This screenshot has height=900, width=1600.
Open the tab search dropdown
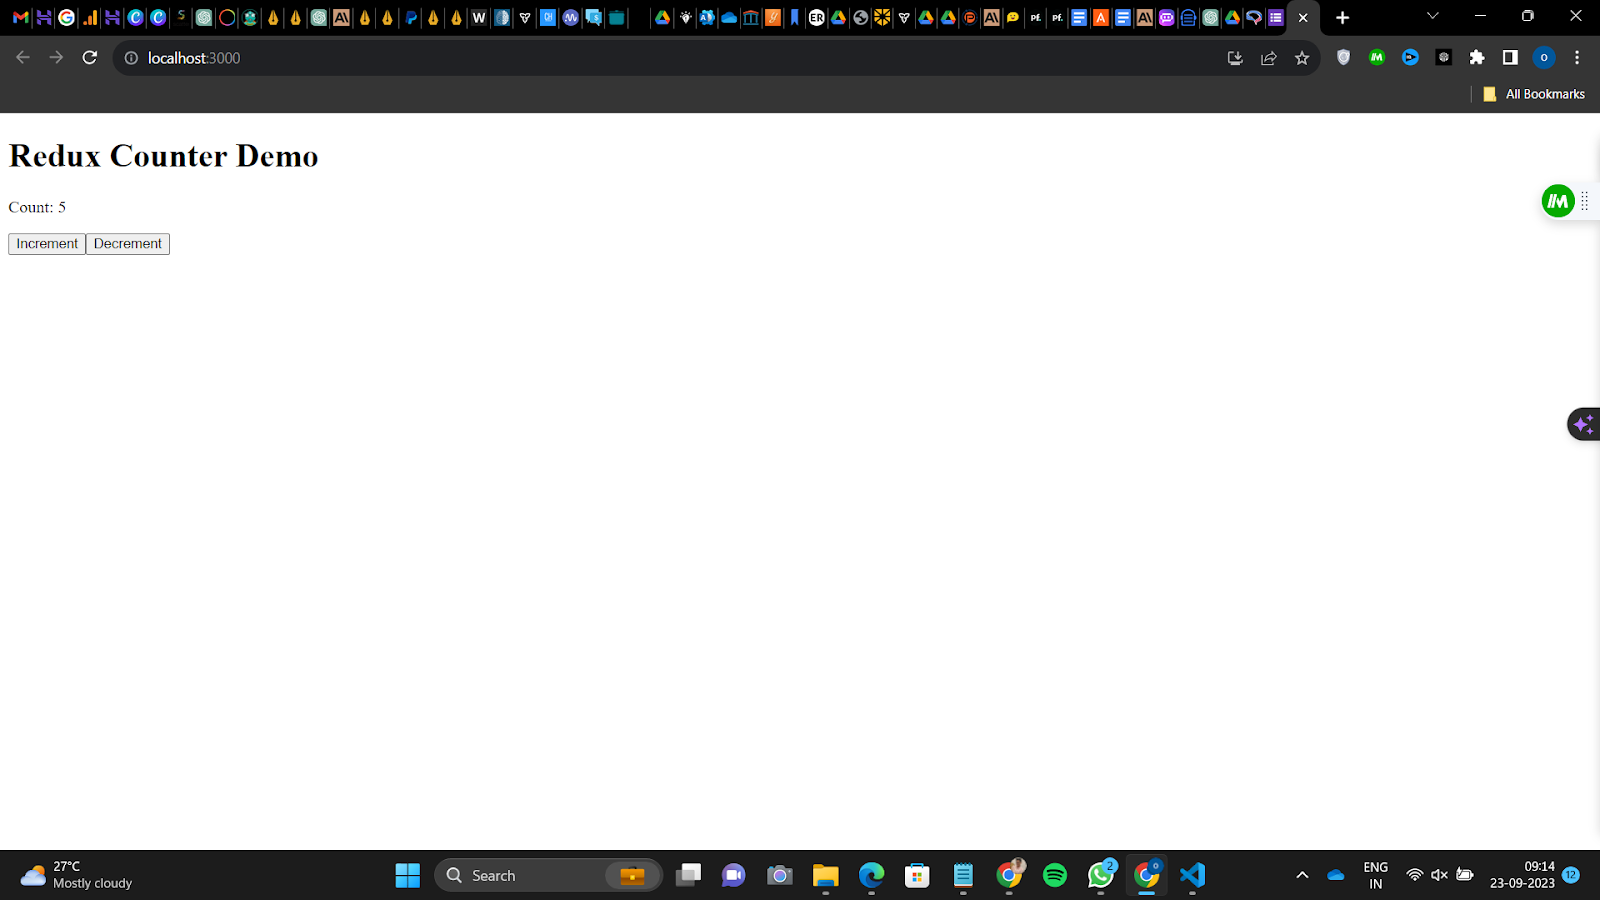[1432, 16]
